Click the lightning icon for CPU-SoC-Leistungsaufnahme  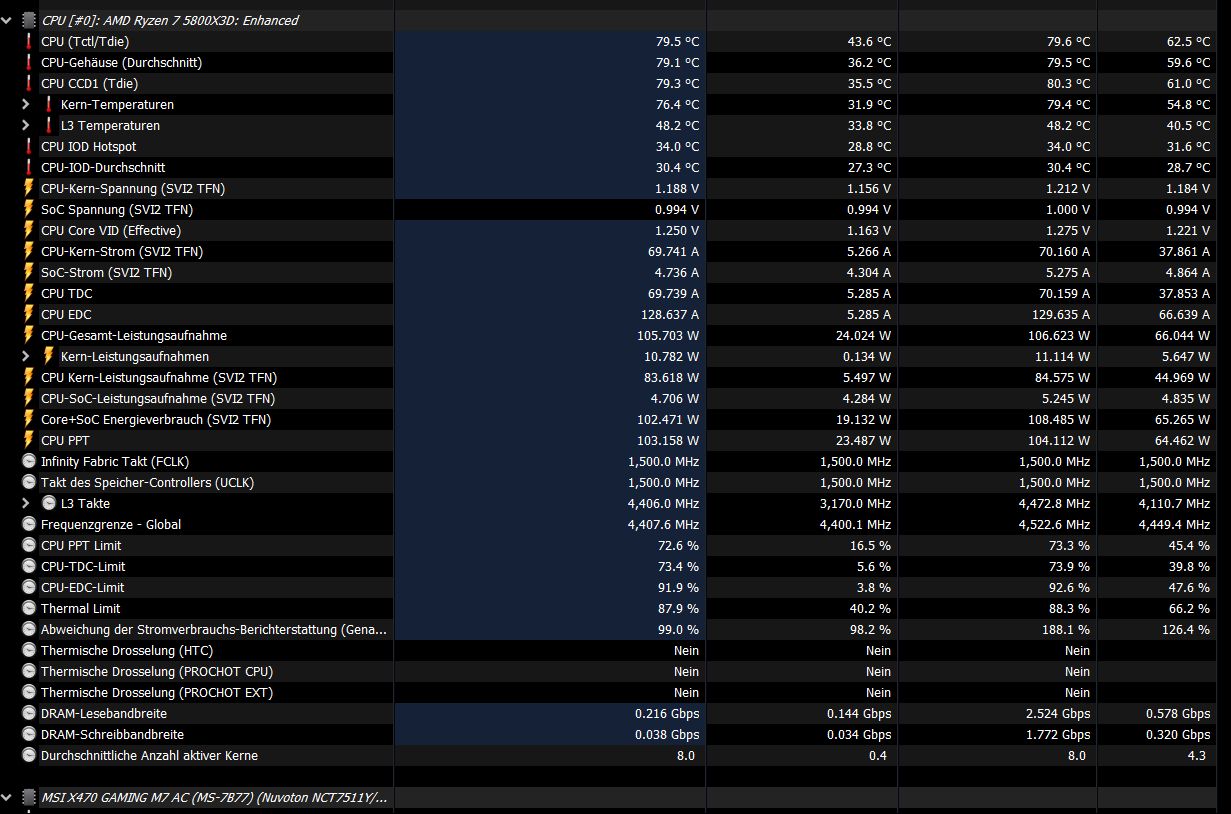28,398
